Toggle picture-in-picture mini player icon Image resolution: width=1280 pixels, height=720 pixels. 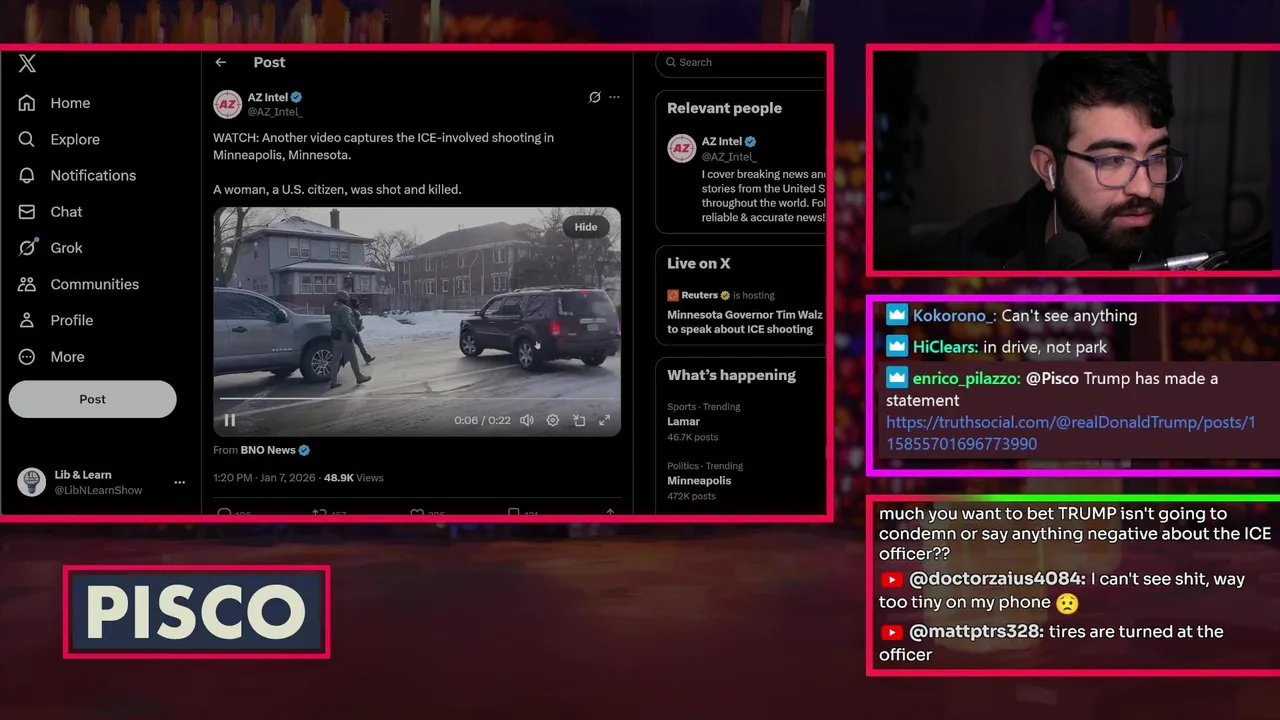pyautogui.click(x=579, y=421)
